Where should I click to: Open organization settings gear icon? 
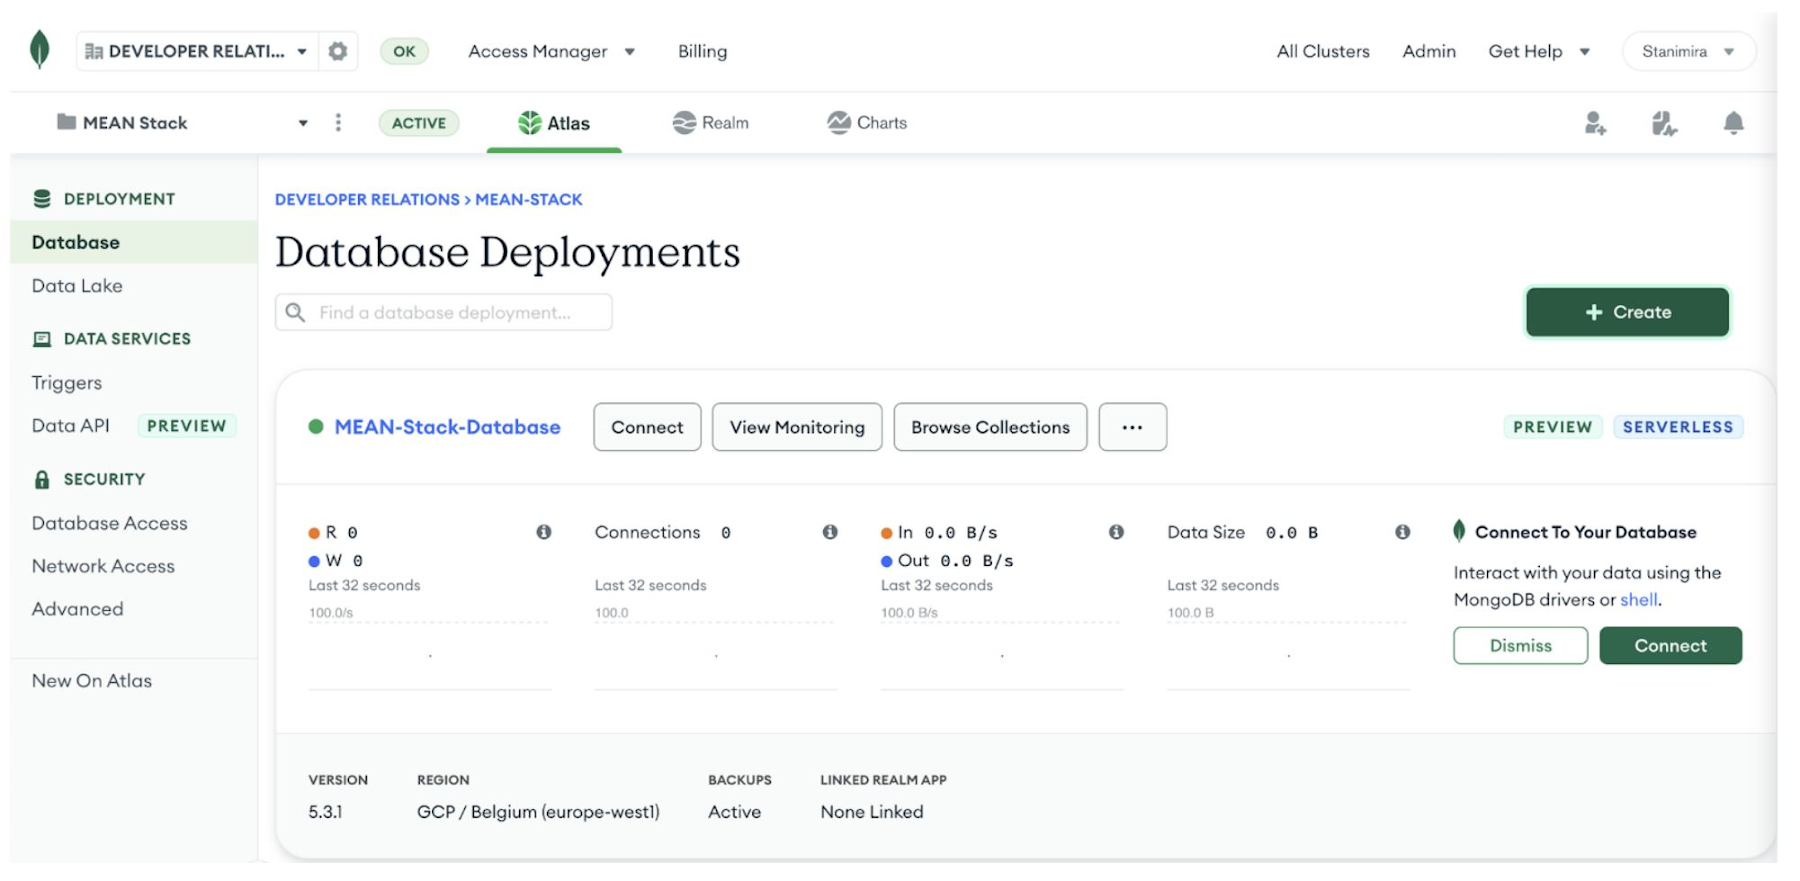click(x=338, y=51)
